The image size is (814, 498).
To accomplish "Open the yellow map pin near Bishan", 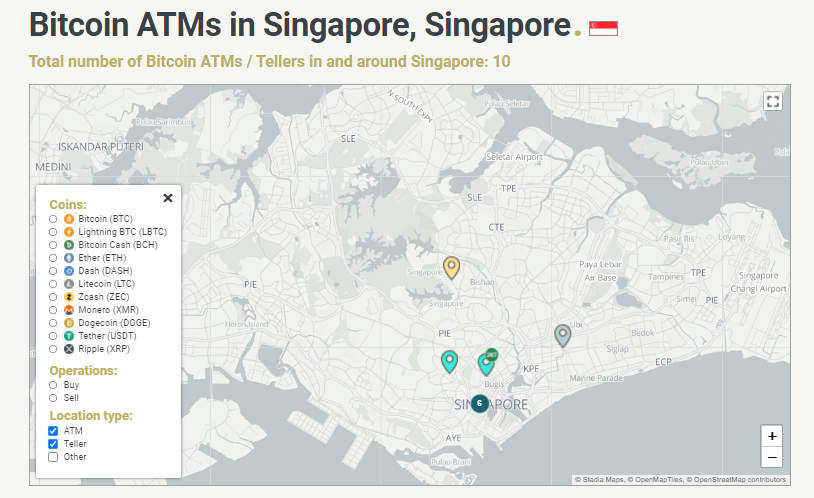I will coord(452,267).
